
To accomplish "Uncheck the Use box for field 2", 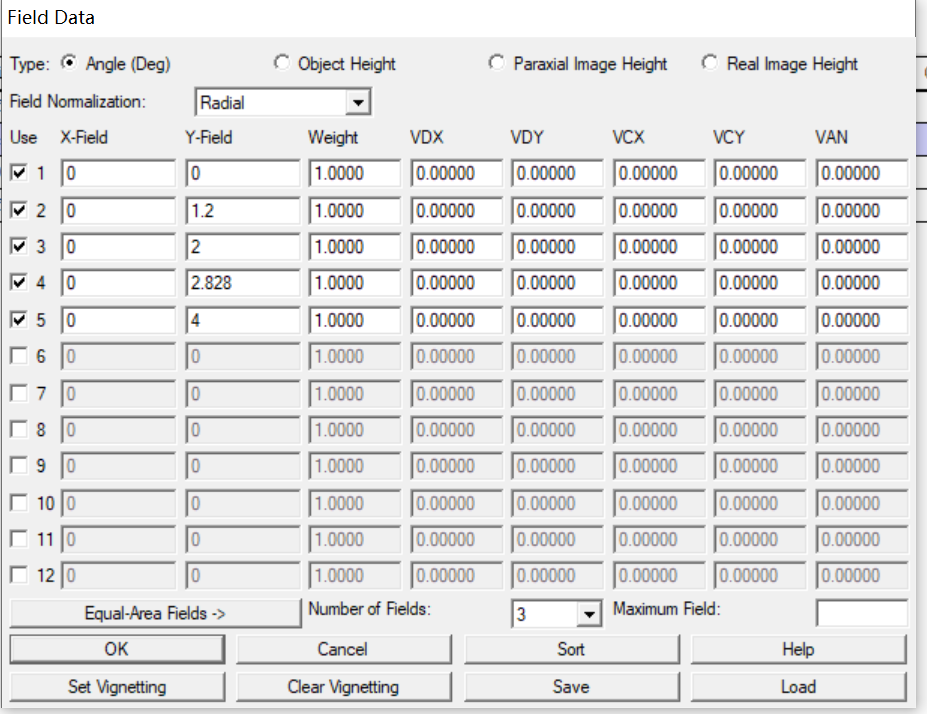I will point(19,210).
